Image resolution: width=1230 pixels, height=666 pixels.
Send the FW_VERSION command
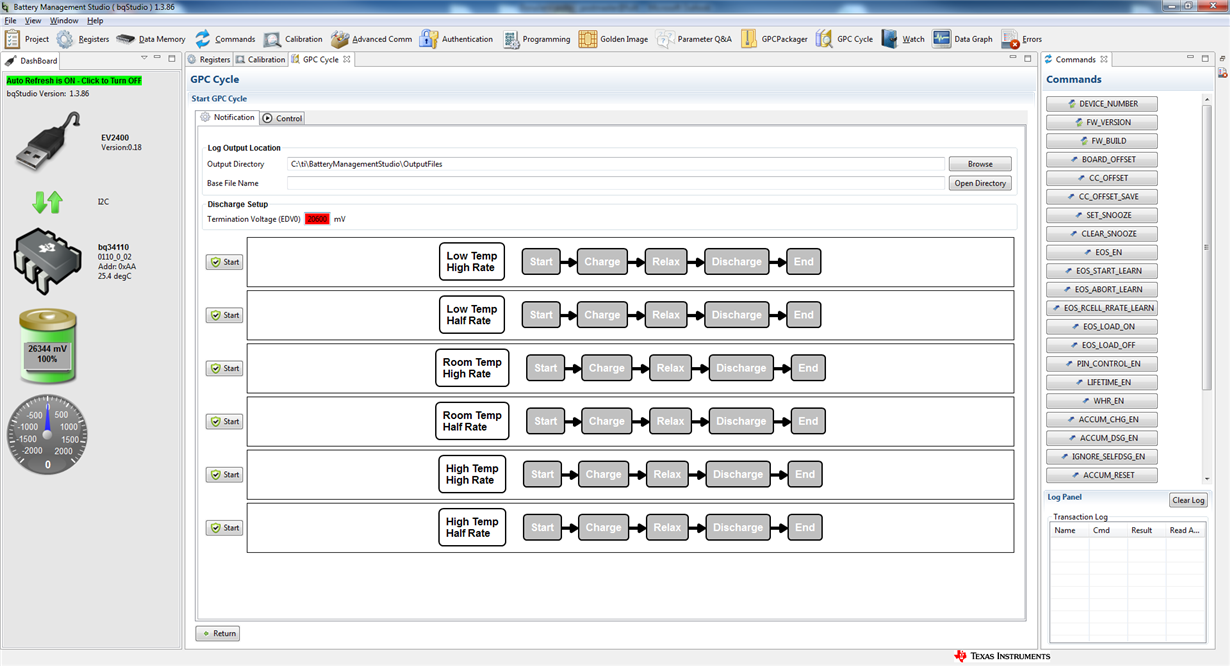click(1102, 122)
